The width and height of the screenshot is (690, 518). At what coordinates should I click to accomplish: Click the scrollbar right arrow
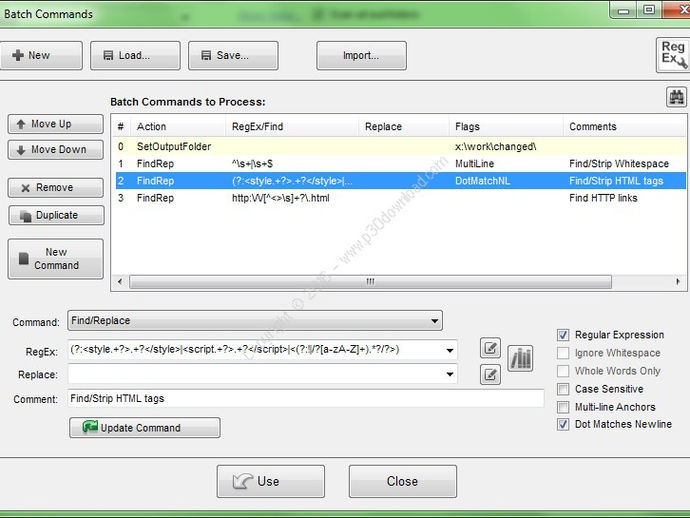point(678,282)
